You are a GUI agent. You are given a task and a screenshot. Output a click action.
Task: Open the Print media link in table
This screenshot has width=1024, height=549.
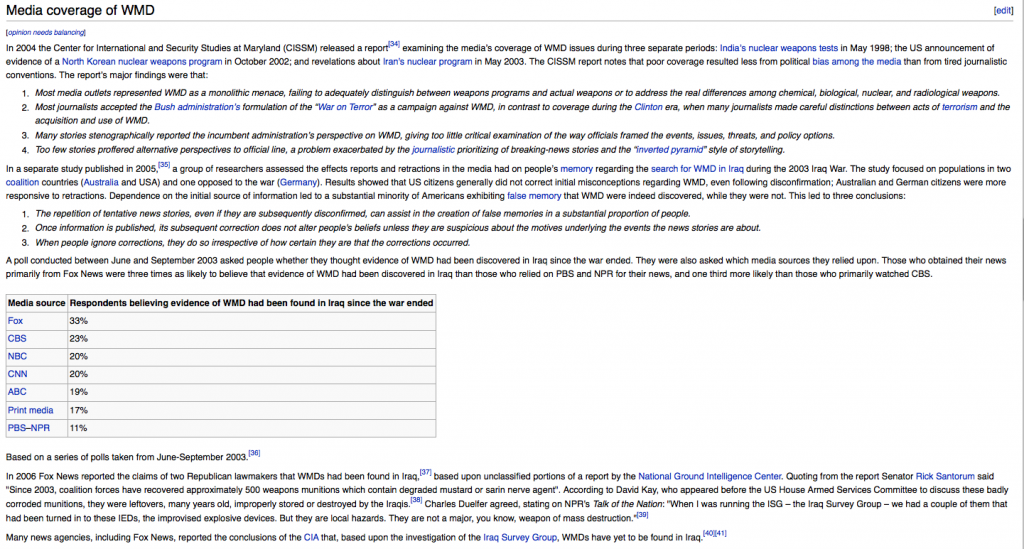click(x=31, y=411)
